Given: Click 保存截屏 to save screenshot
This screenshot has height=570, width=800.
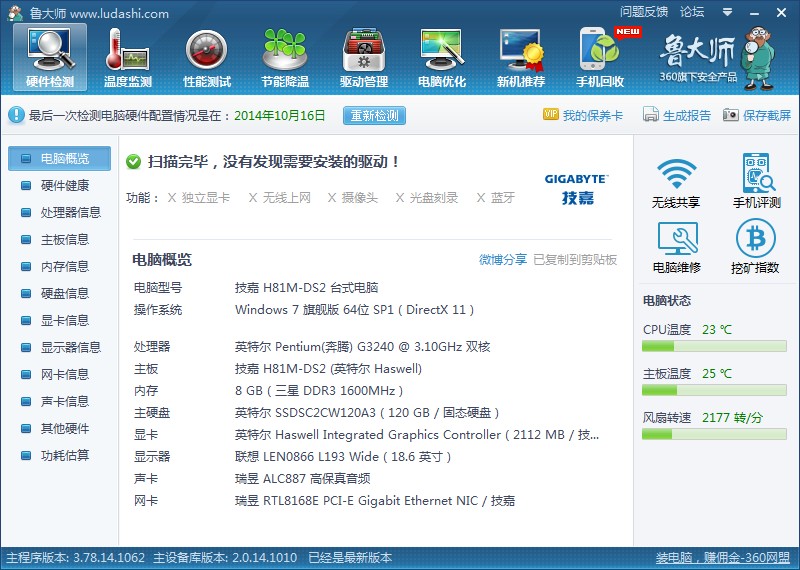Looking at the screenshot, I should pyautogui.click(x=757, y=115).
